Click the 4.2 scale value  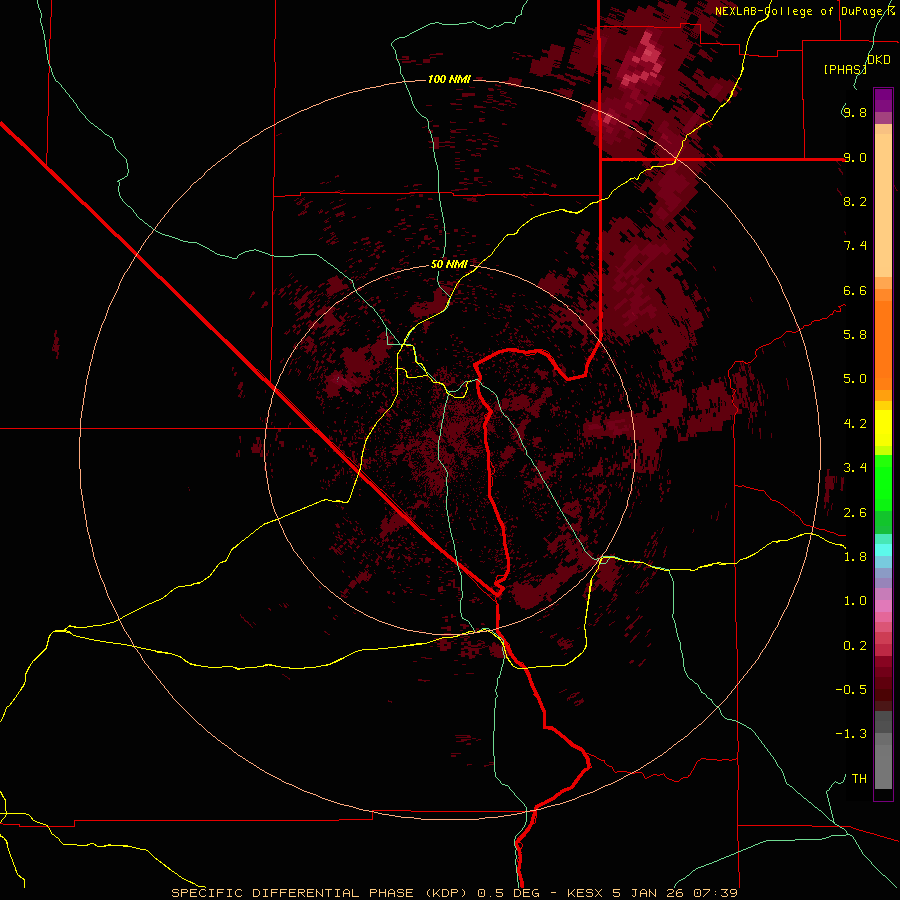pos(855,424)
